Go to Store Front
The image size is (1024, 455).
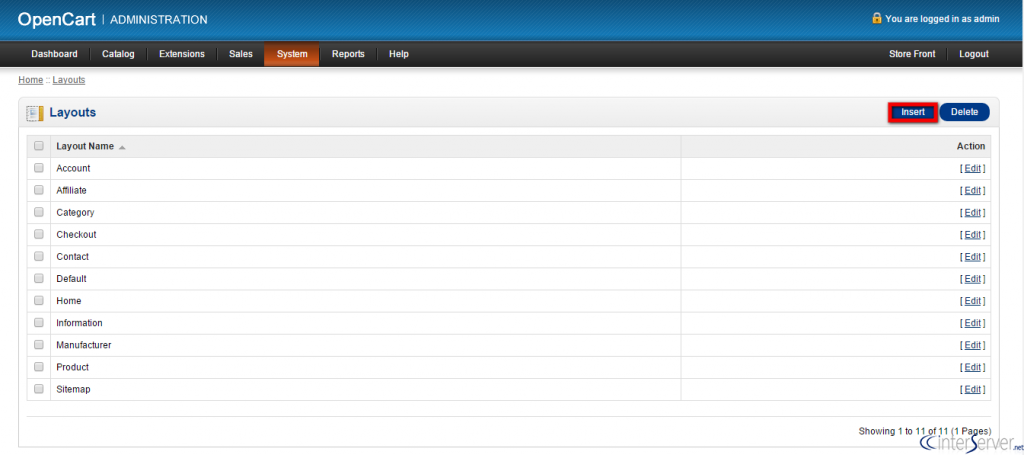tap(912, 54)
